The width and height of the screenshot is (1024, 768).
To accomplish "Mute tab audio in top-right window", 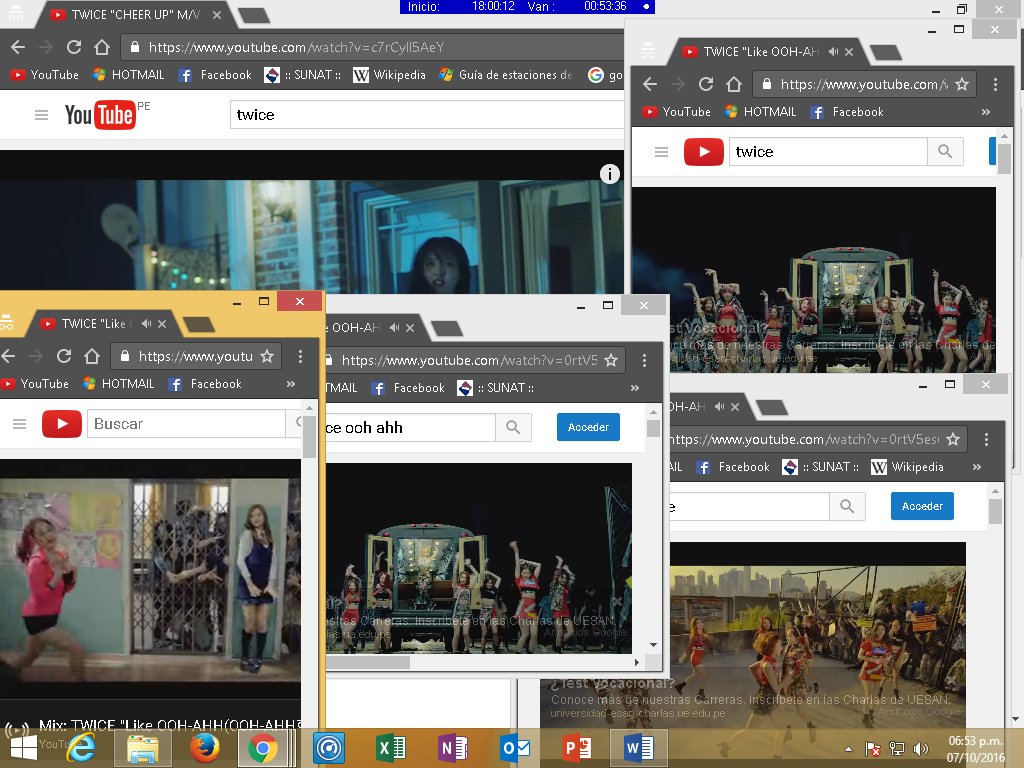I will tap(833, 52).
